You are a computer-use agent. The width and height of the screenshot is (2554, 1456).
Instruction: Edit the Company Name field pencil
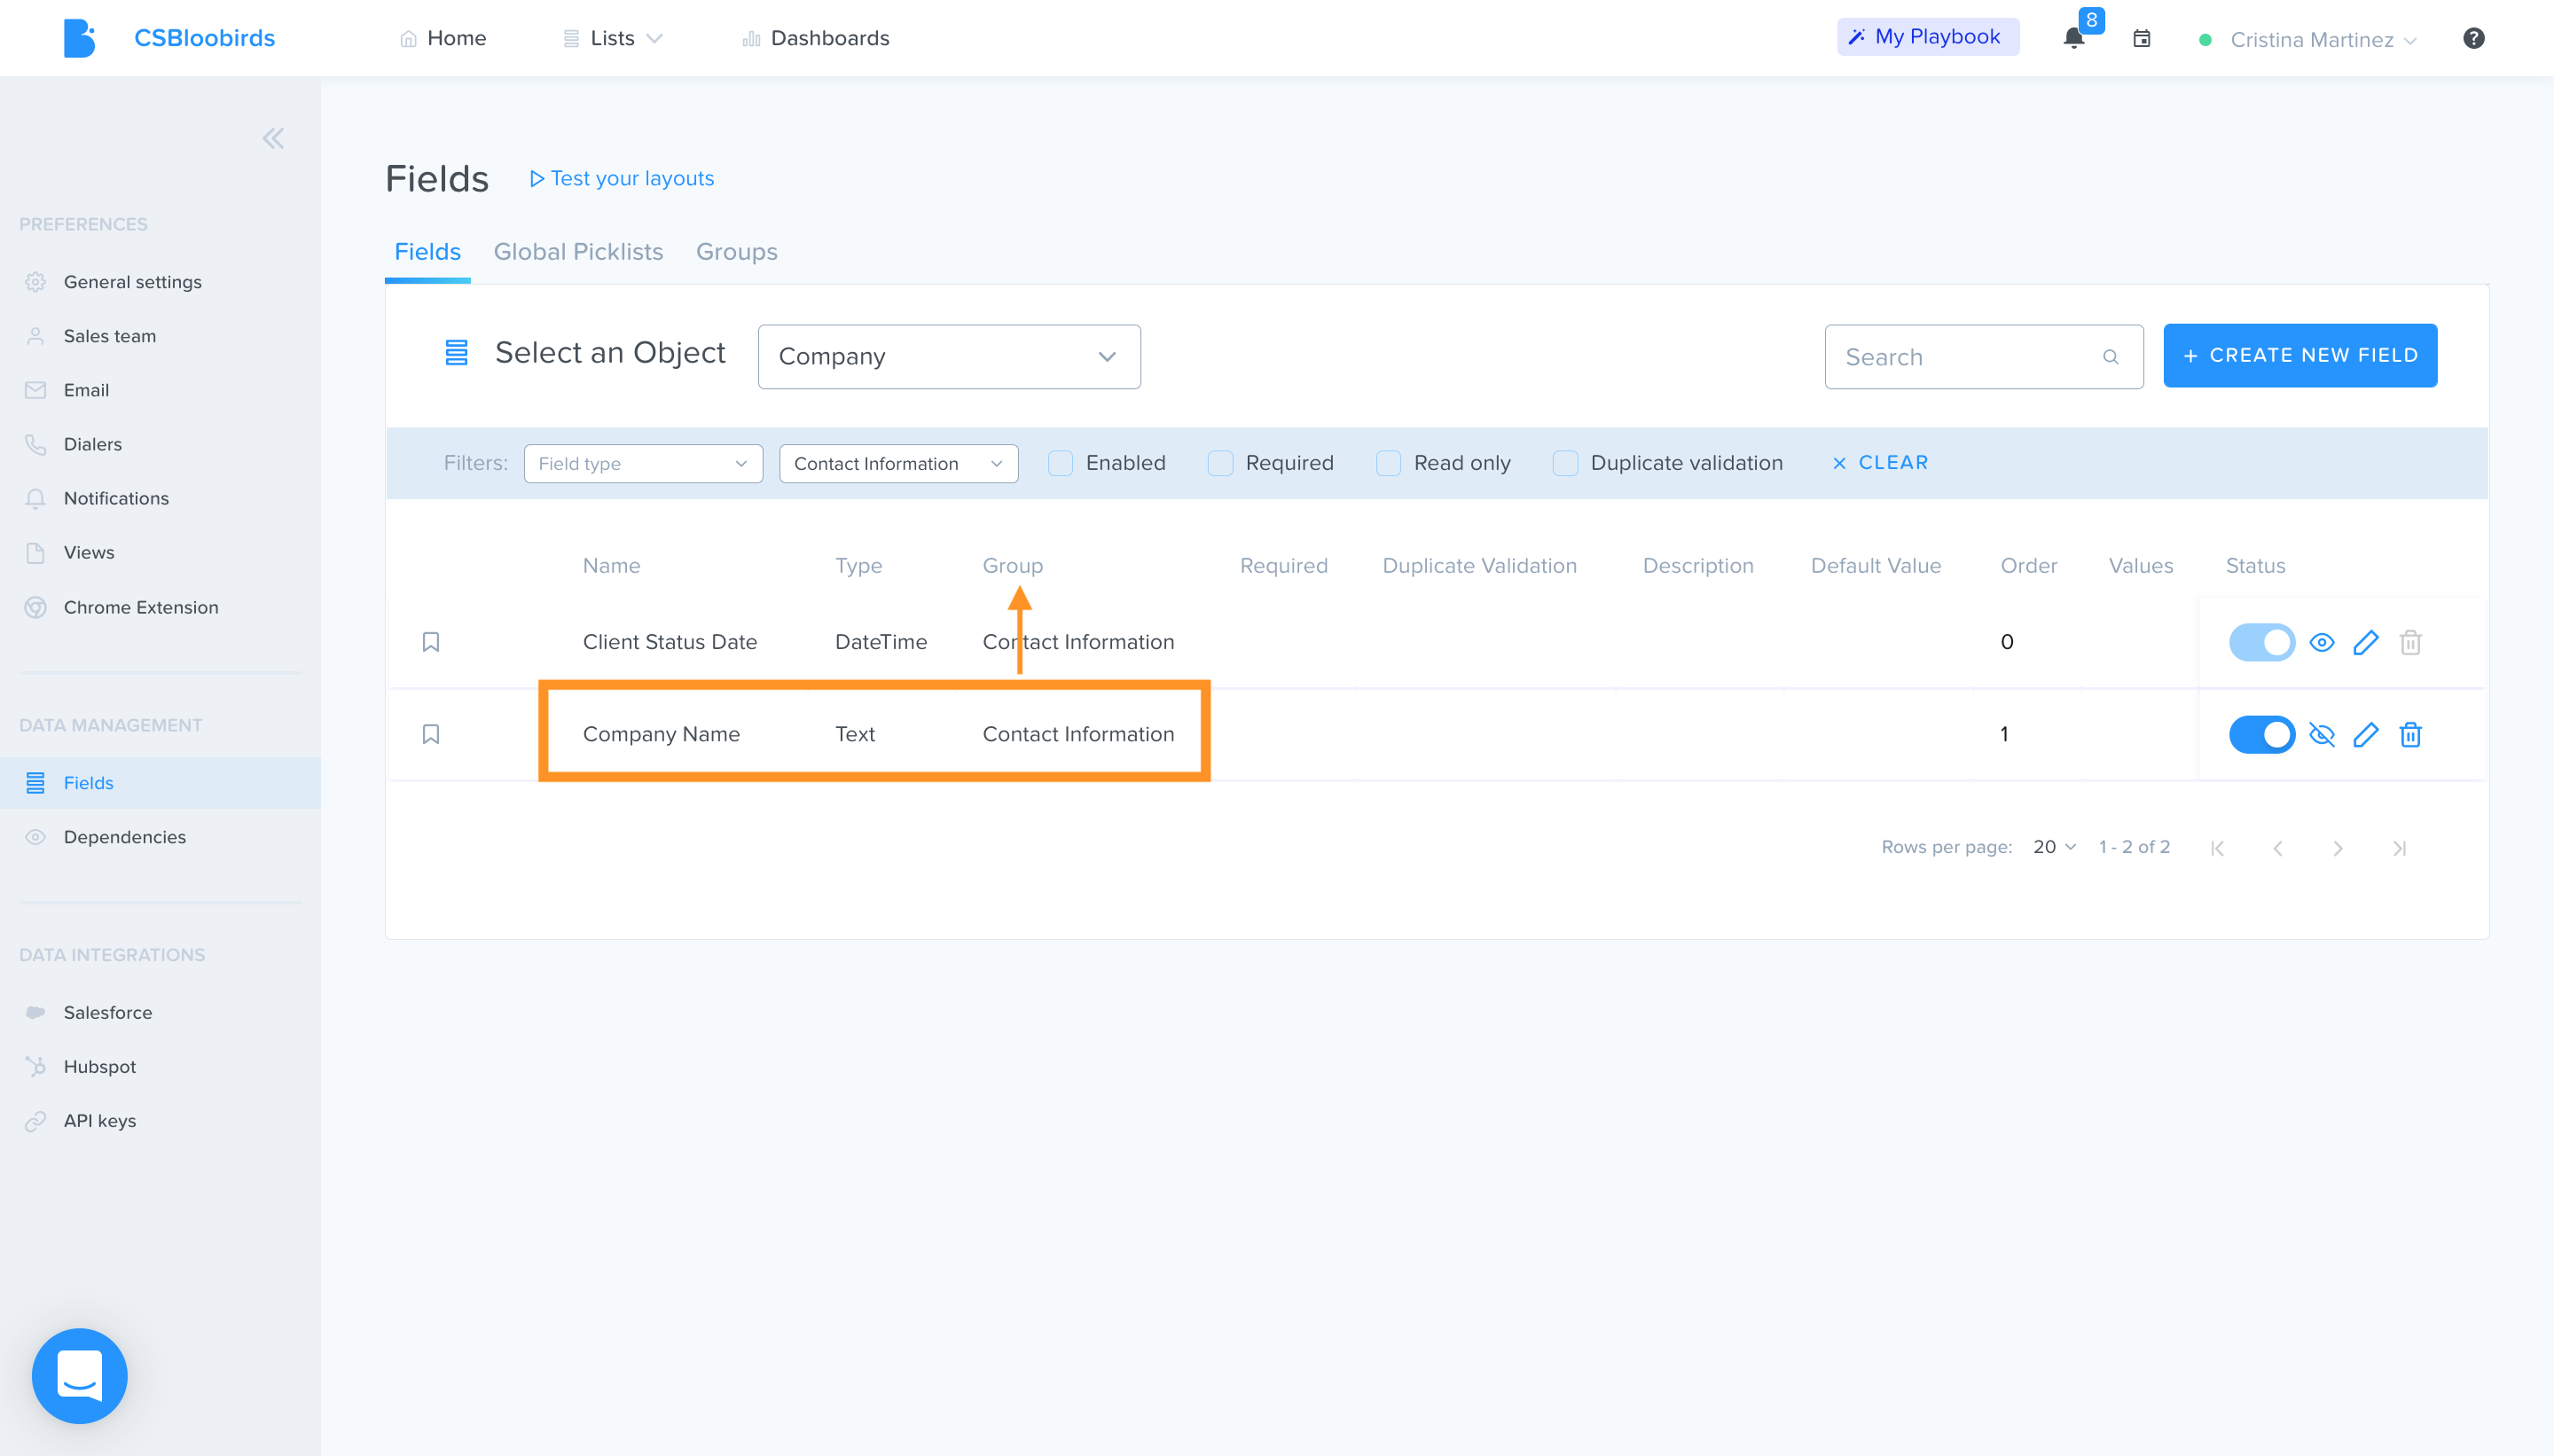2366,734
